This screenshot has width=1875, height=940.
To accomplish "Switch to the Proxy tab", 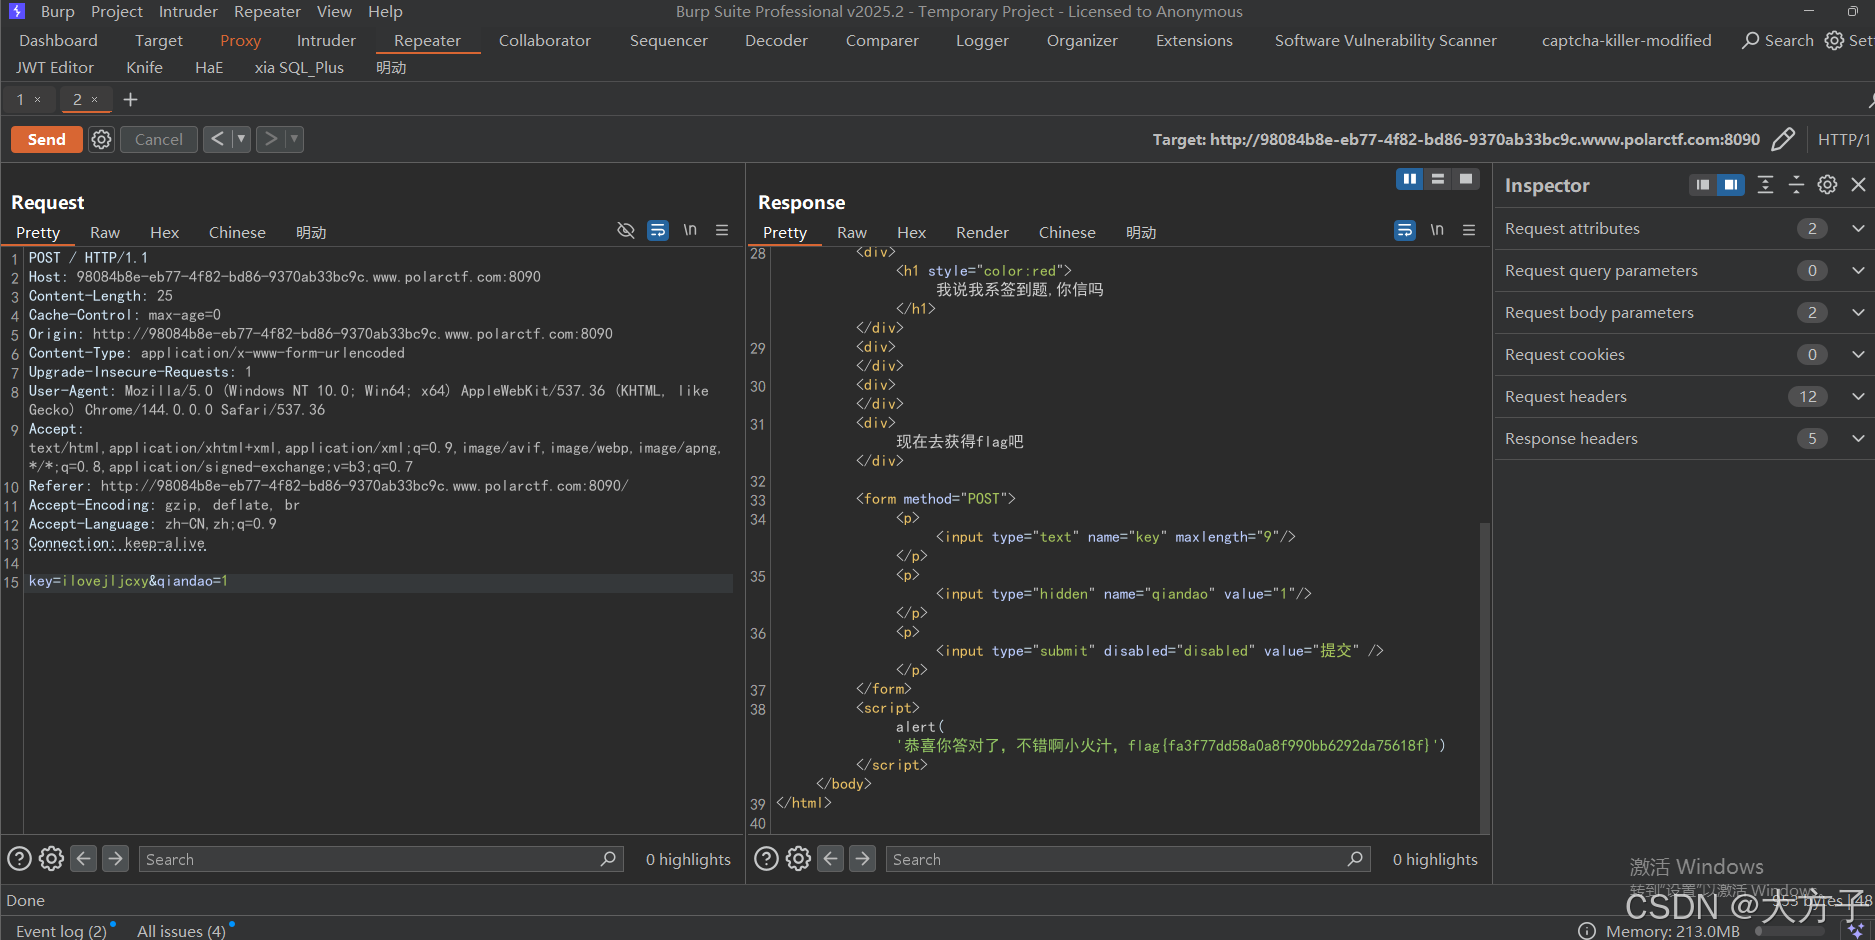I will tap(240, 41).
